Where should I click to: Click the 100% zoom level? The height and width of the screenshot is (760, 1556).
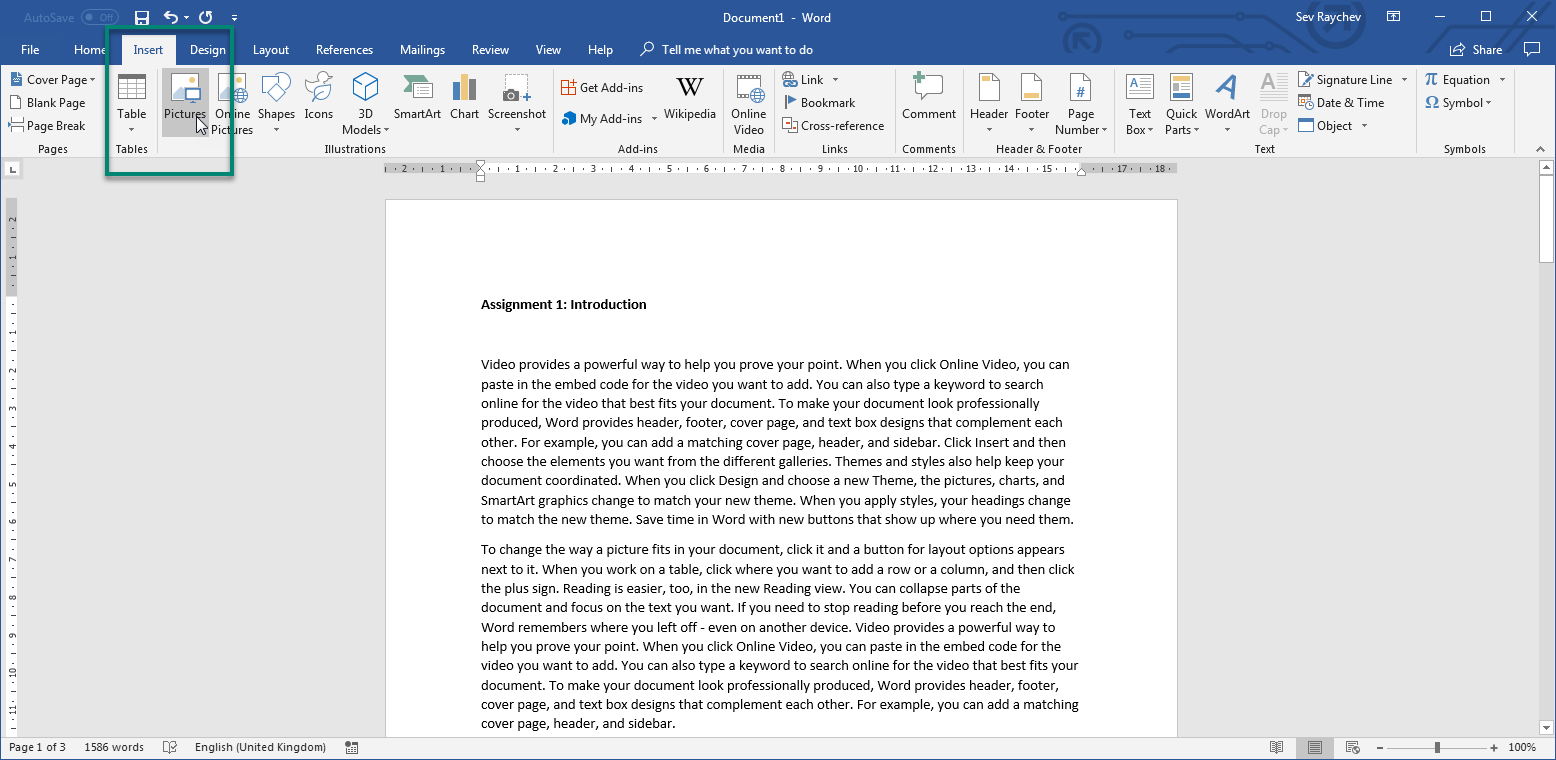coord(1522,747)
